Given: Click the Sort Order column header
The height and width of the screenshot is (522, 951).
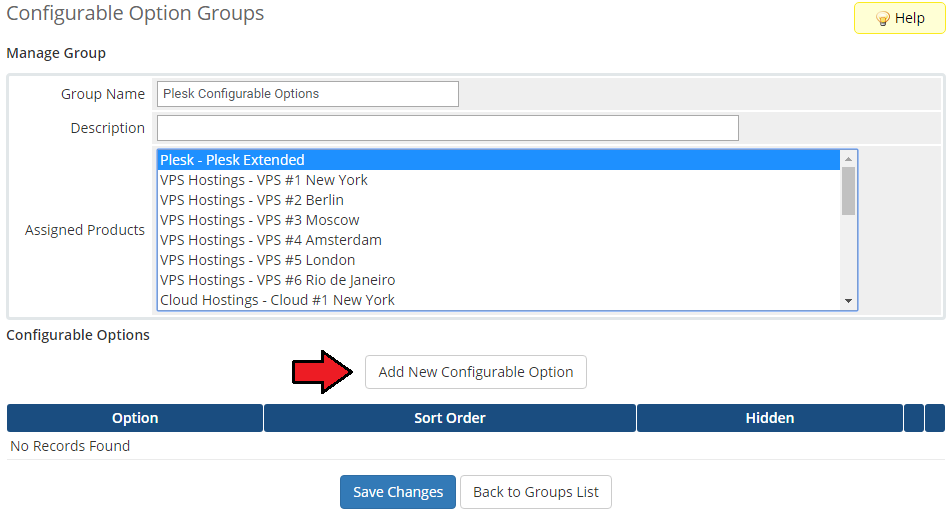Looking at the screenshot, I should pos(450,418).
